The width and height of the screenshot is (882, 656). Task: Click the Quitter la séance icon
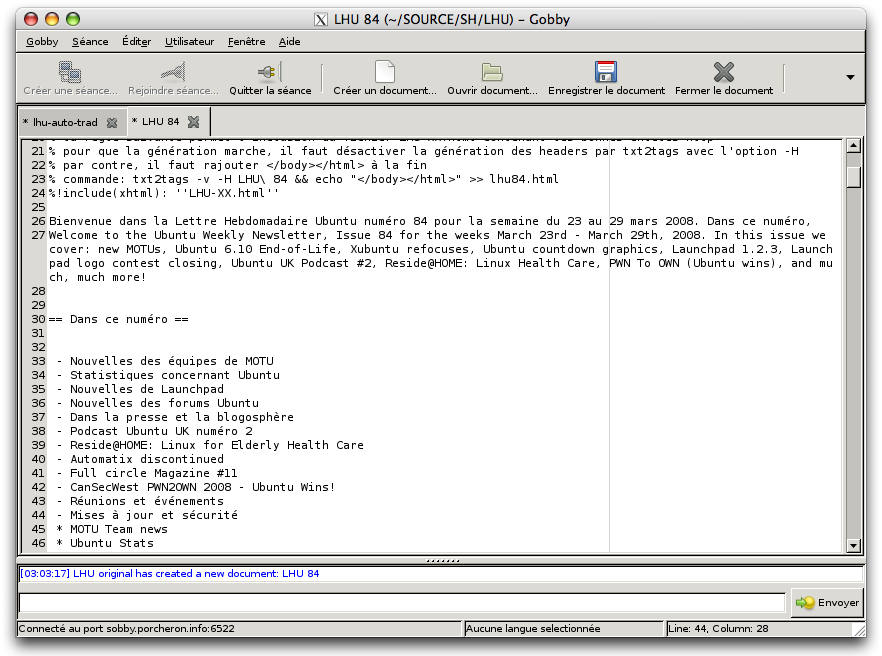269,72
